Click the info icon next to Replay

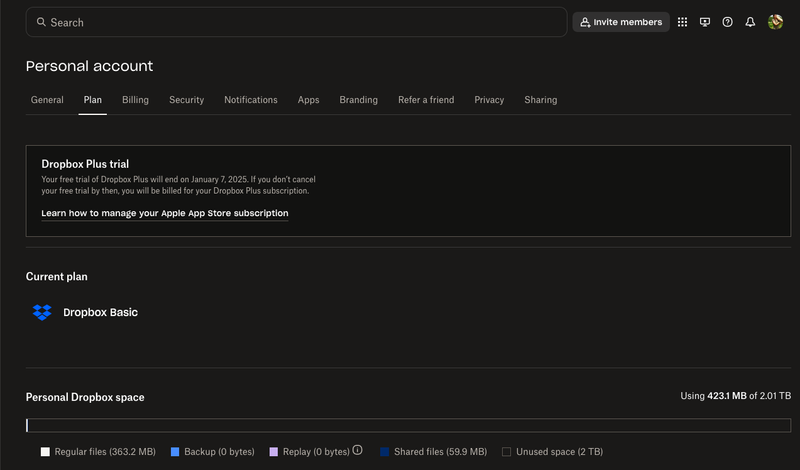point(357,451)
